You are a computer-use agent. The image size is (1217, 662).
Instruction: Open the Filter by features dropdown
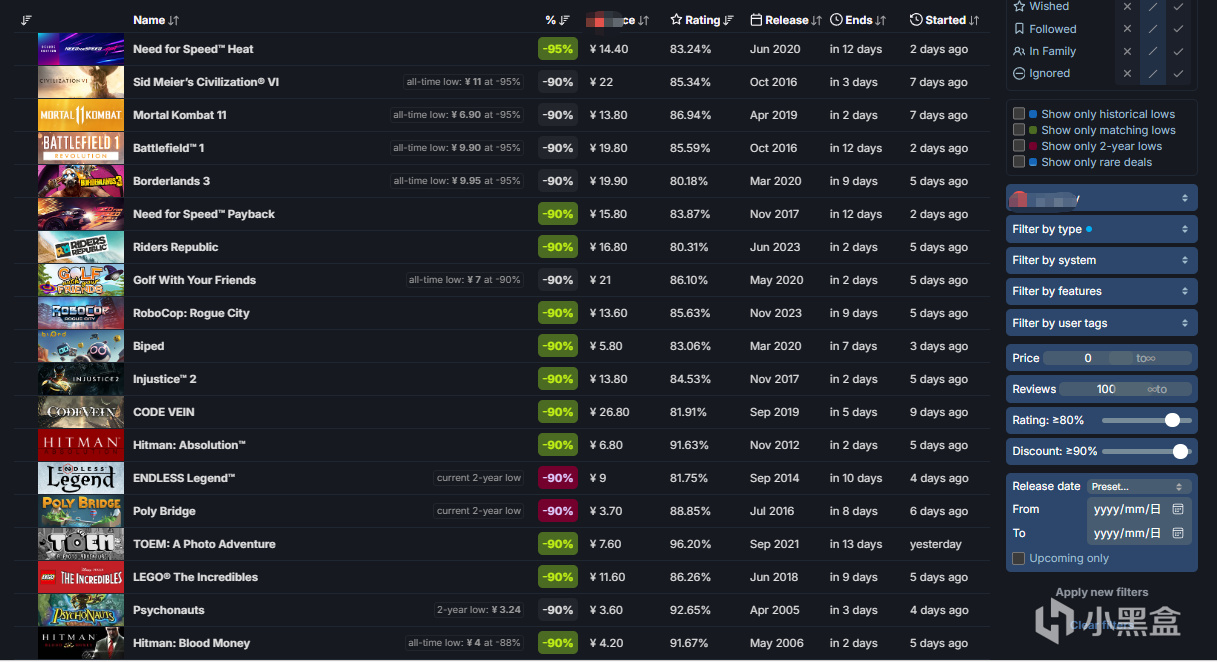(1101, 291)
